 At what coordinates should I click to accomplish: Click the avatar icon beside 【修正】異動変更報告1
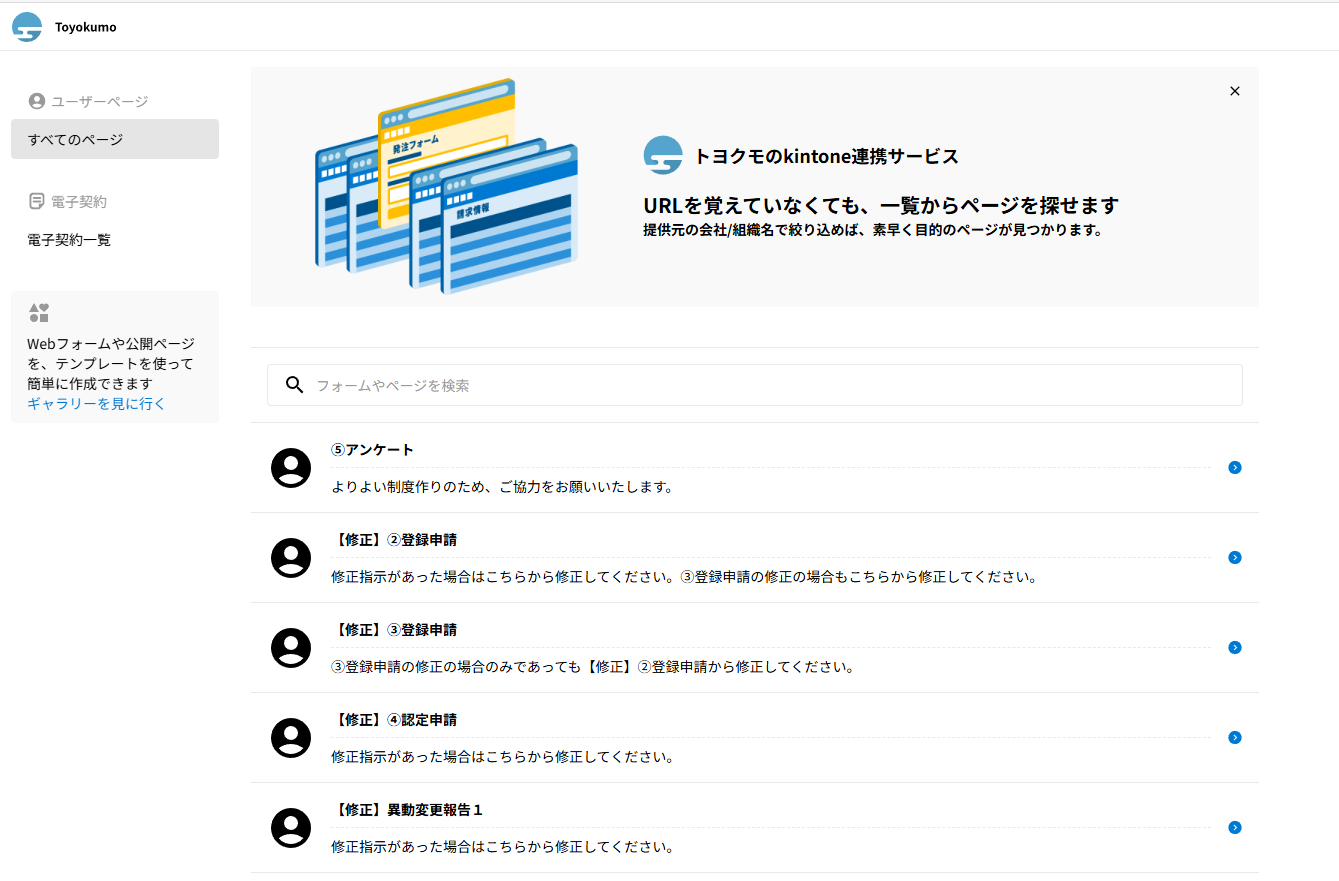[291, 828]
